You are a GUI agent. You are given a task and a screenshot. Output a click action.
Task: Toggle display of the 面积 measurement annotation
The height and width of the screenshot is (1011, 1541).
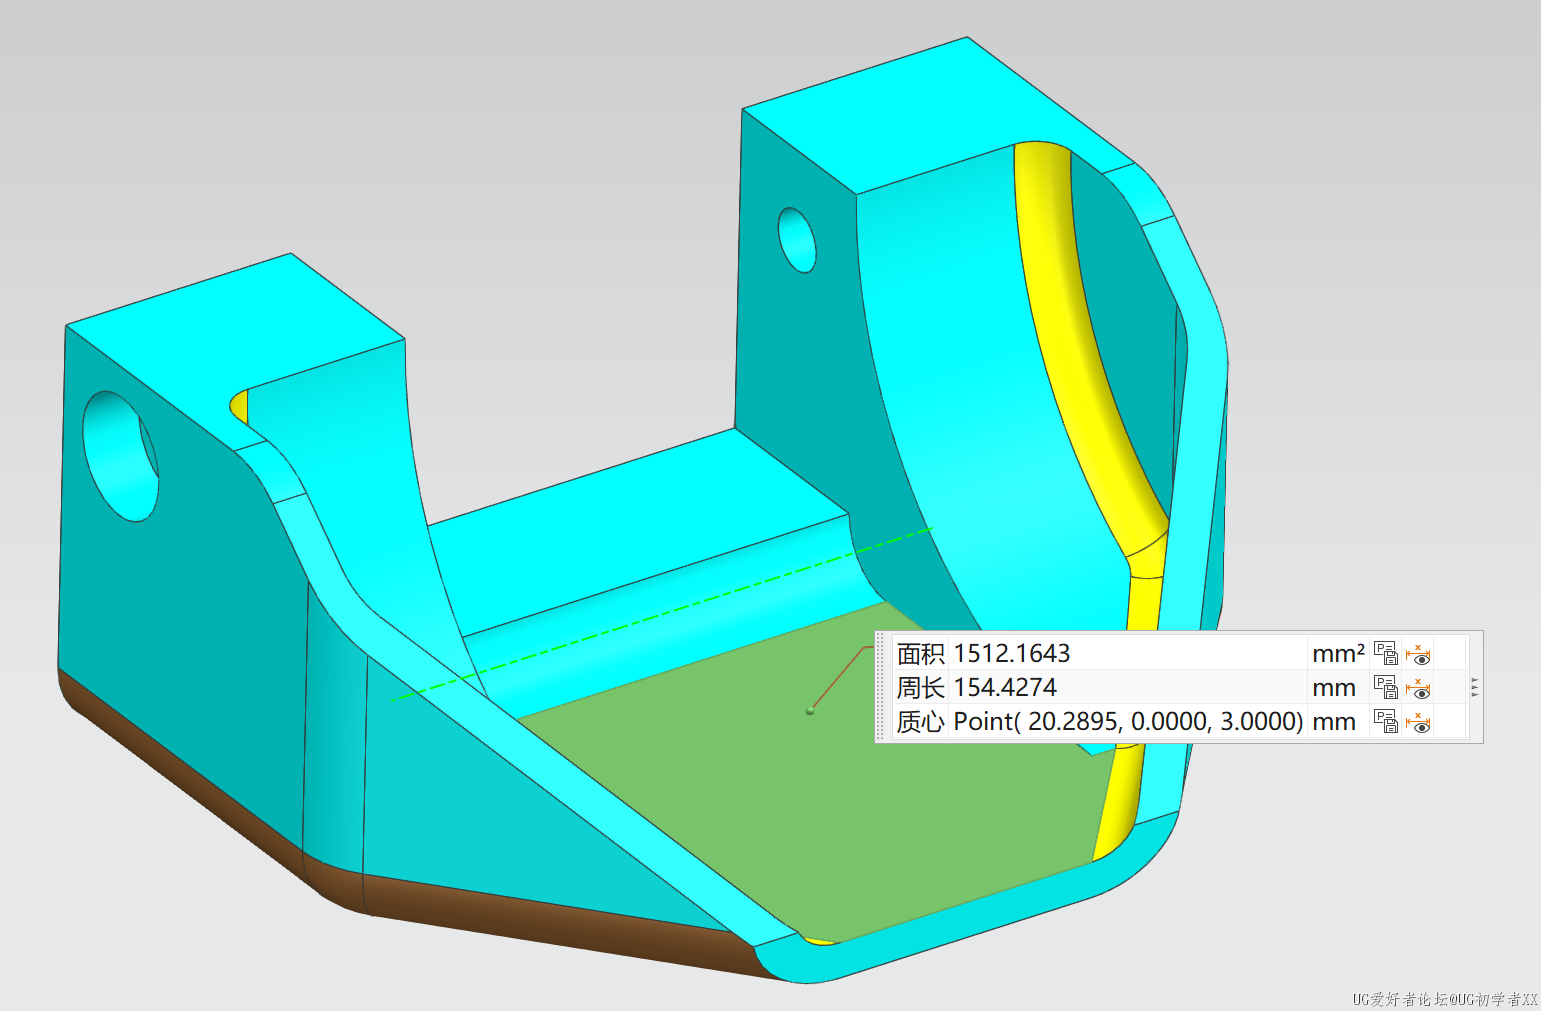coord(1418,654)
